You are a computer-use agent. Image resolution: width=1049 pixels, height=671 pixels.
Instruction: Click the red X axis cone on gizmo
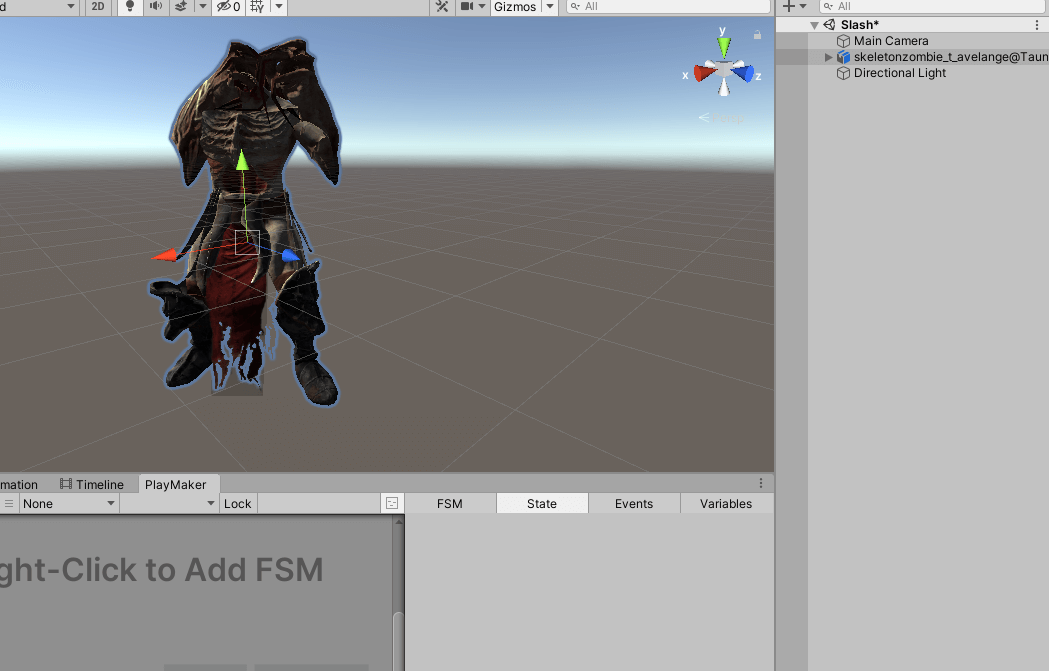click(704, 72)
